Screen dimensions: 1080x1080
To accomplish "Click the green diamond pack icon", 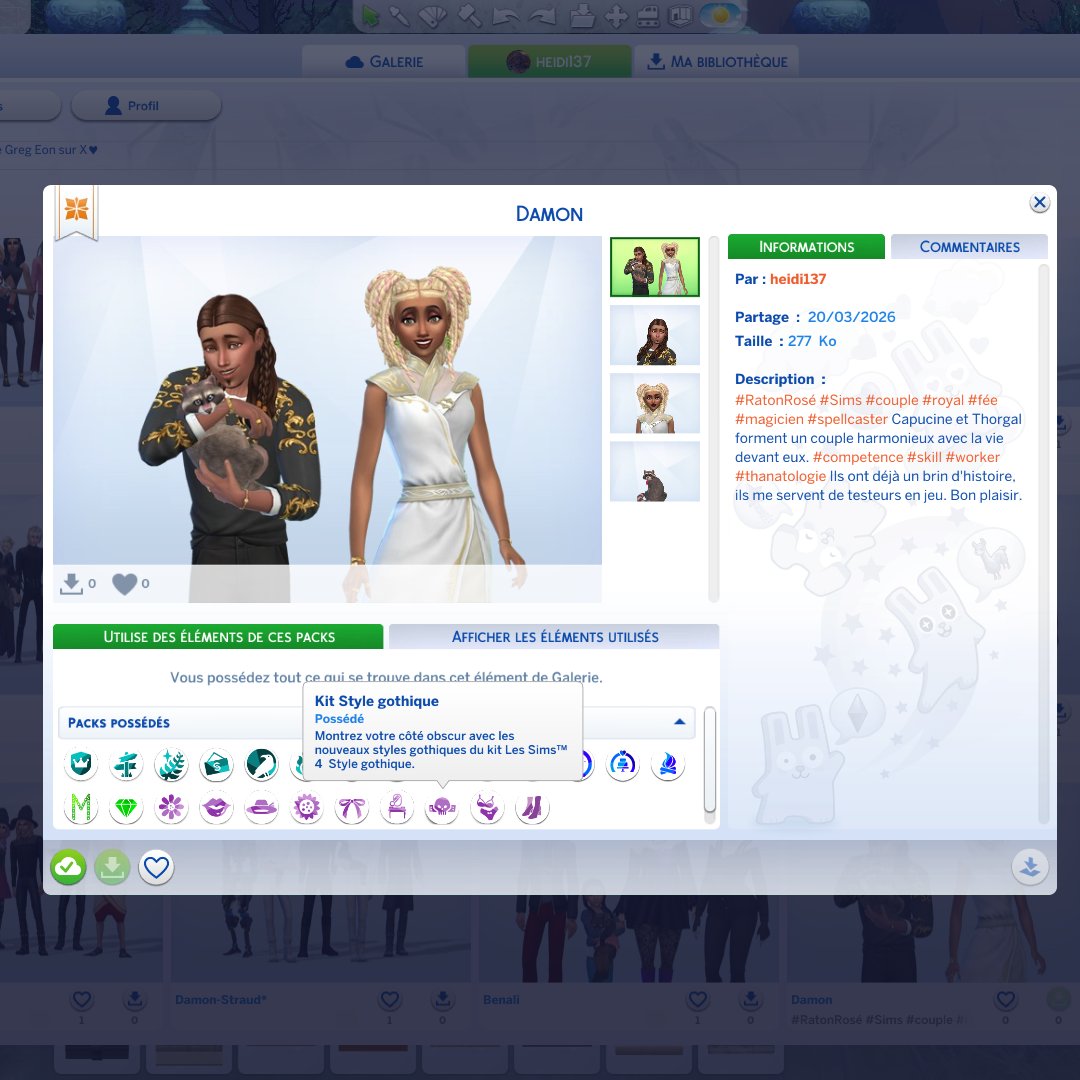I will coord(126,807).
